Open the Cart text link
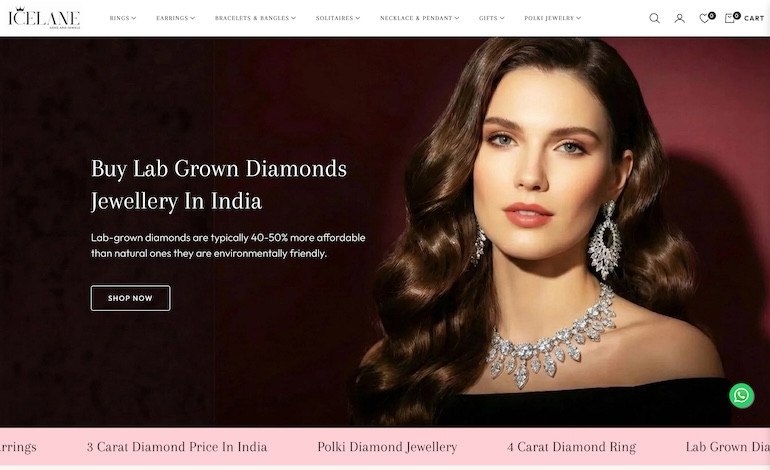Screen dimensions: 770x470 click(x=754, y=18)
